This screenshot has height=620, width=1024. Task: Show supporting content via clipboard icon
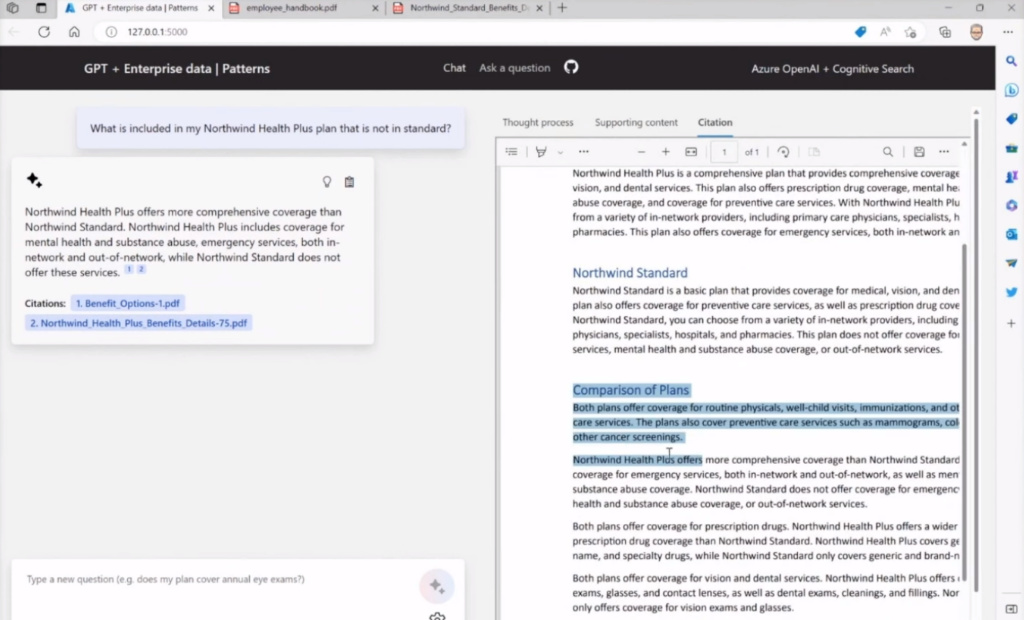(x=349, y=182)
